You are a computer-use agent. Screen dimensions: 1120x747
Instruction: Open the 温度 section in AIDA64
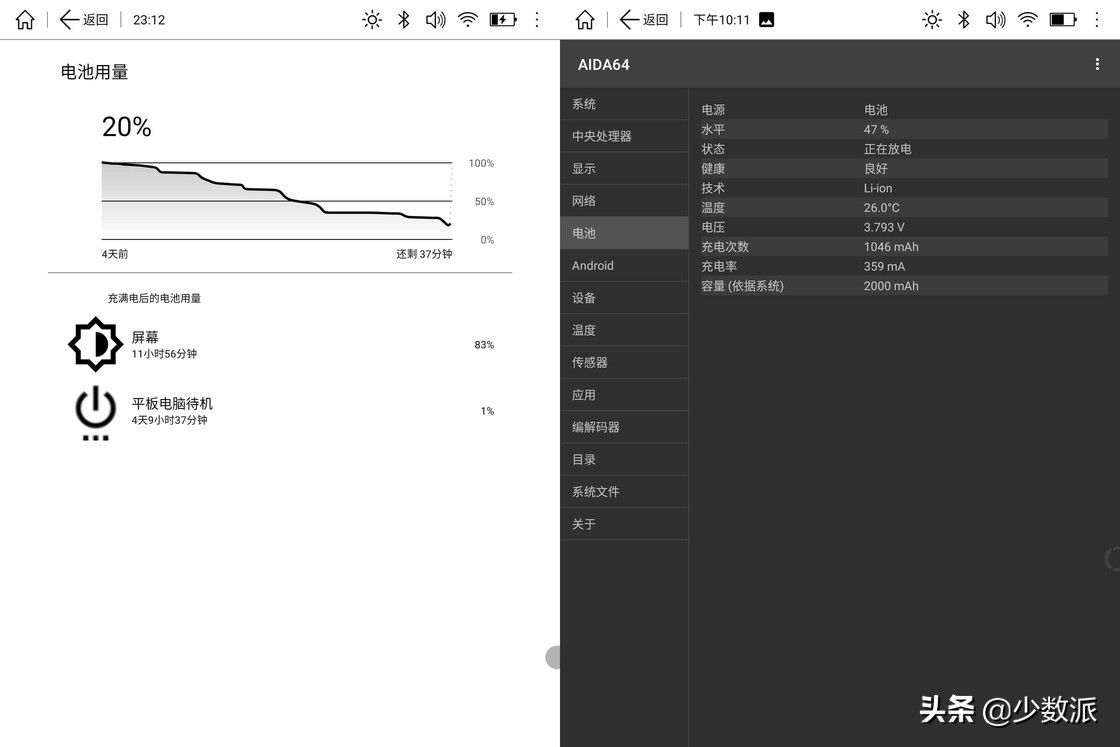coord(624,330)
